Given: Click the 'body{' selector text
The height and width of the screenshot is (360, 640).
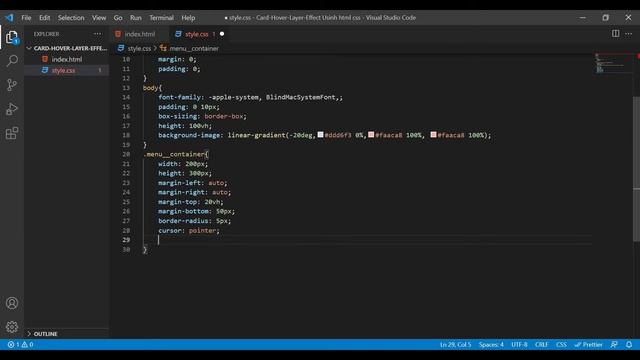Looking at the screenshot, I should [x=152, y=88].
